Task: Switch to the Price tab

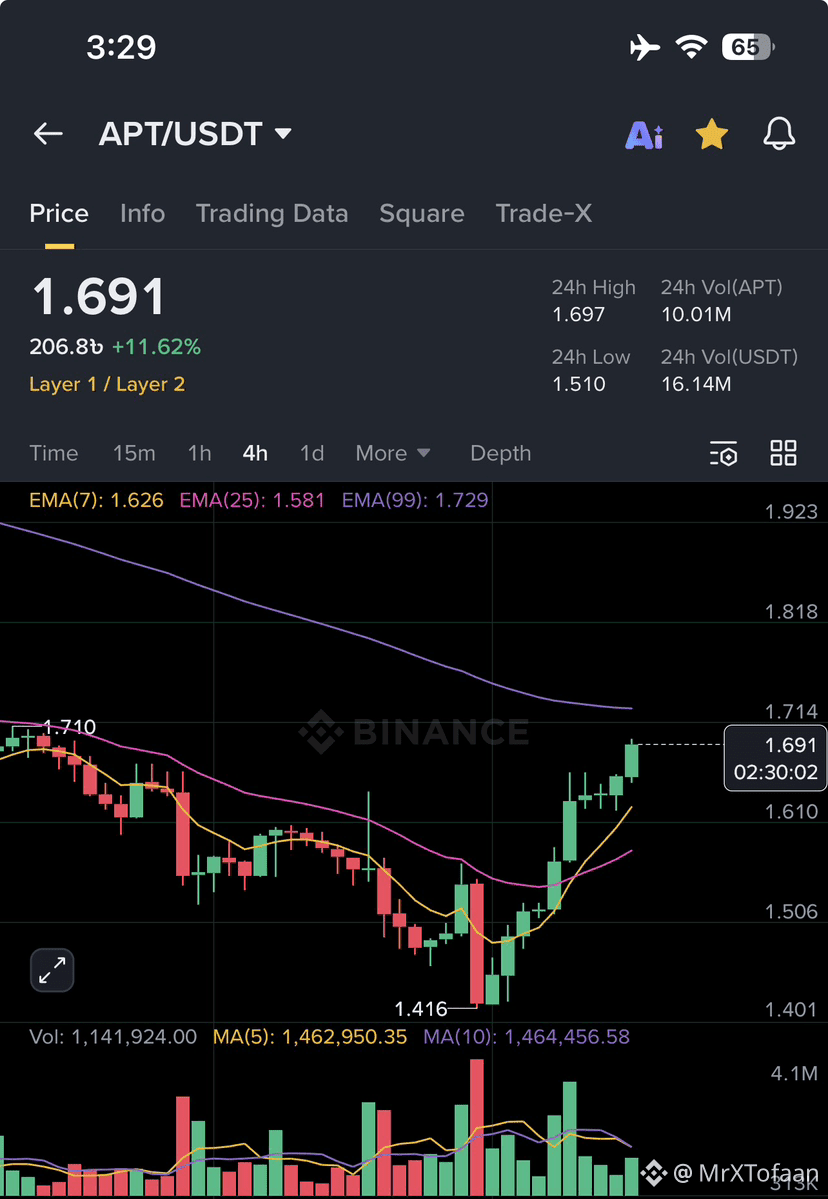Action: click(x=59, y=213)
